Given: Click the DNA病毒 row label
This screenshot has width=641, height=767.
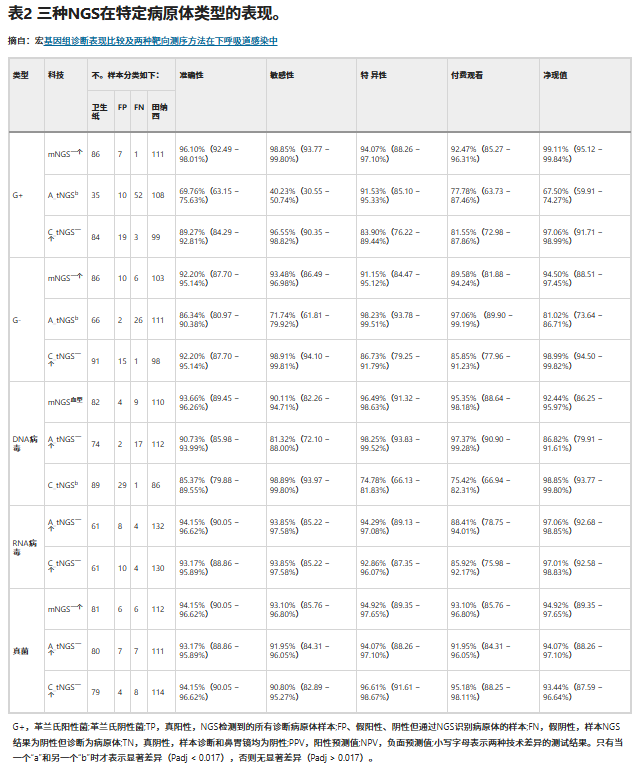Looking at the screenshot, I should pos(25,444).
